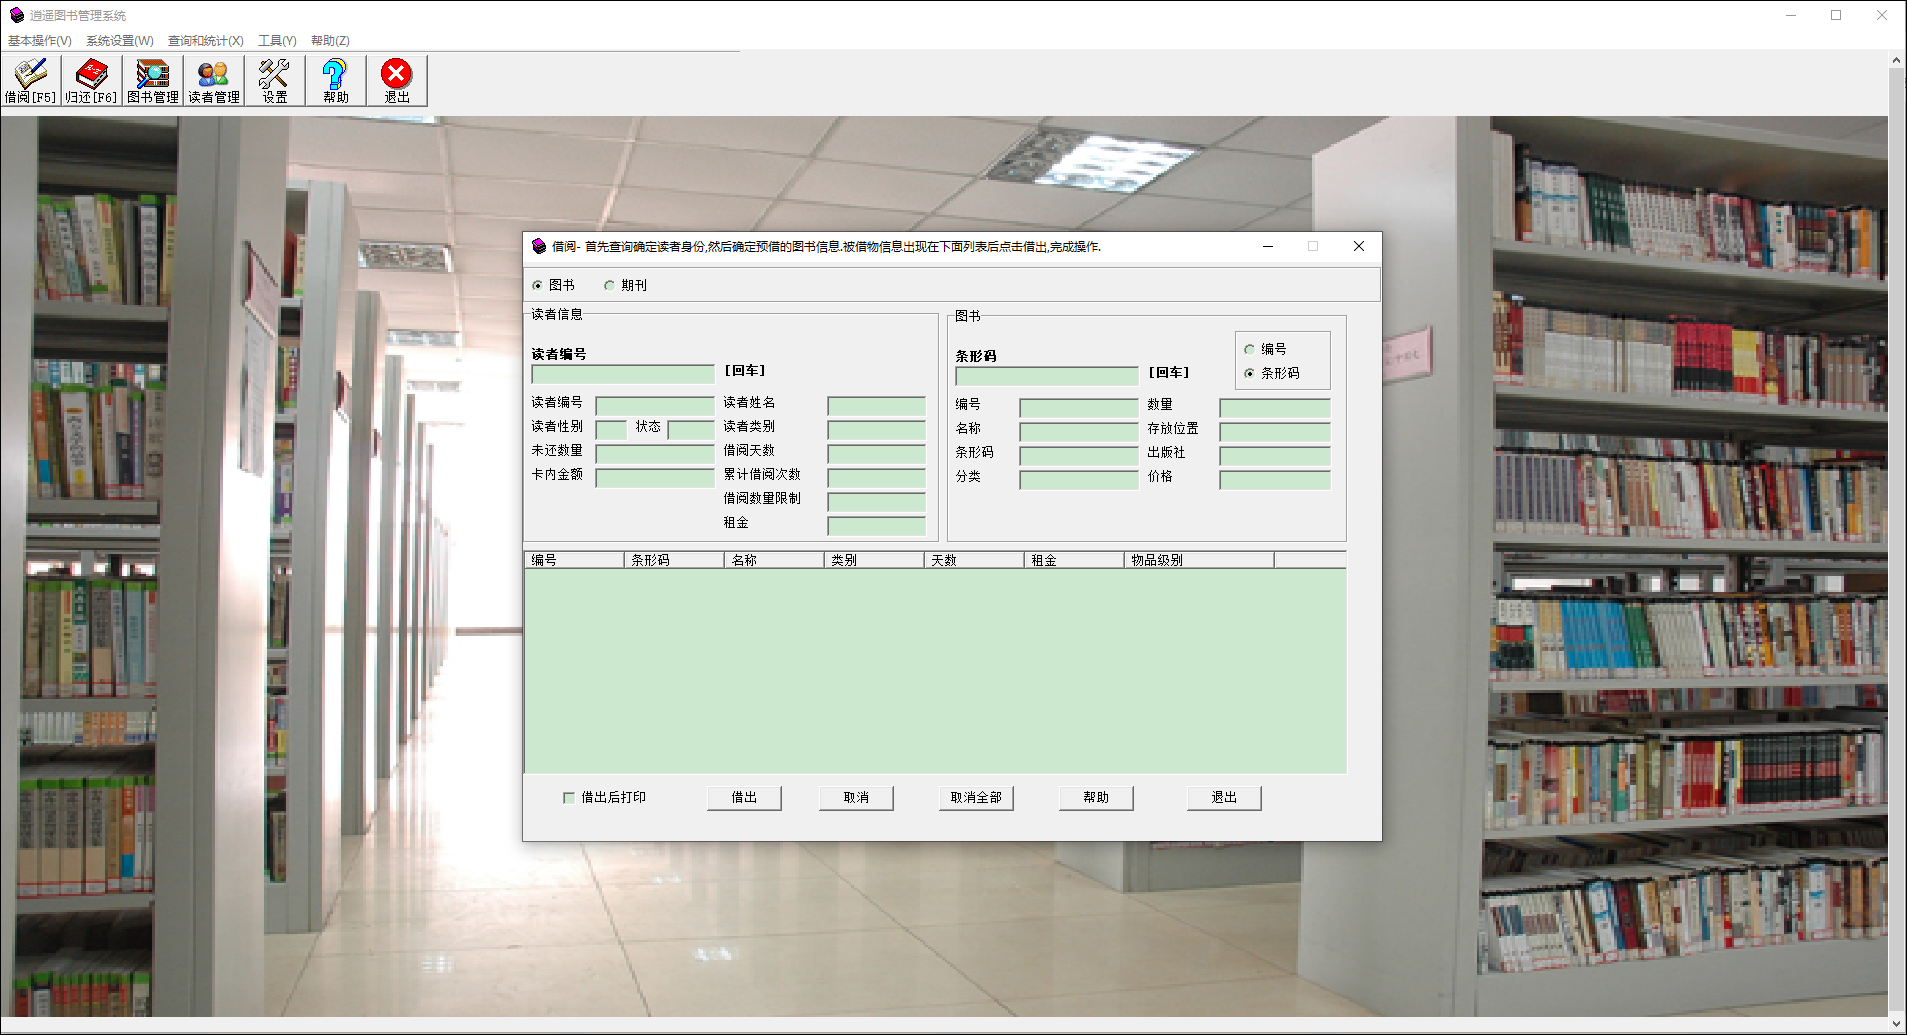This screenshot has height=1035, width=1907.
Task: Click the 编号 column header in the list
Action: tap(574, 560)
